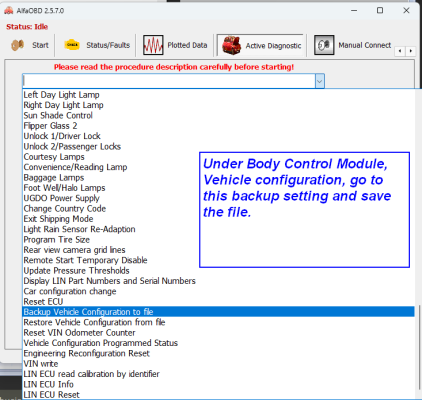This screenshot has width=422, height=400.
Task: Choose the Reset ECU entry
Action: (x=43, y=301)
